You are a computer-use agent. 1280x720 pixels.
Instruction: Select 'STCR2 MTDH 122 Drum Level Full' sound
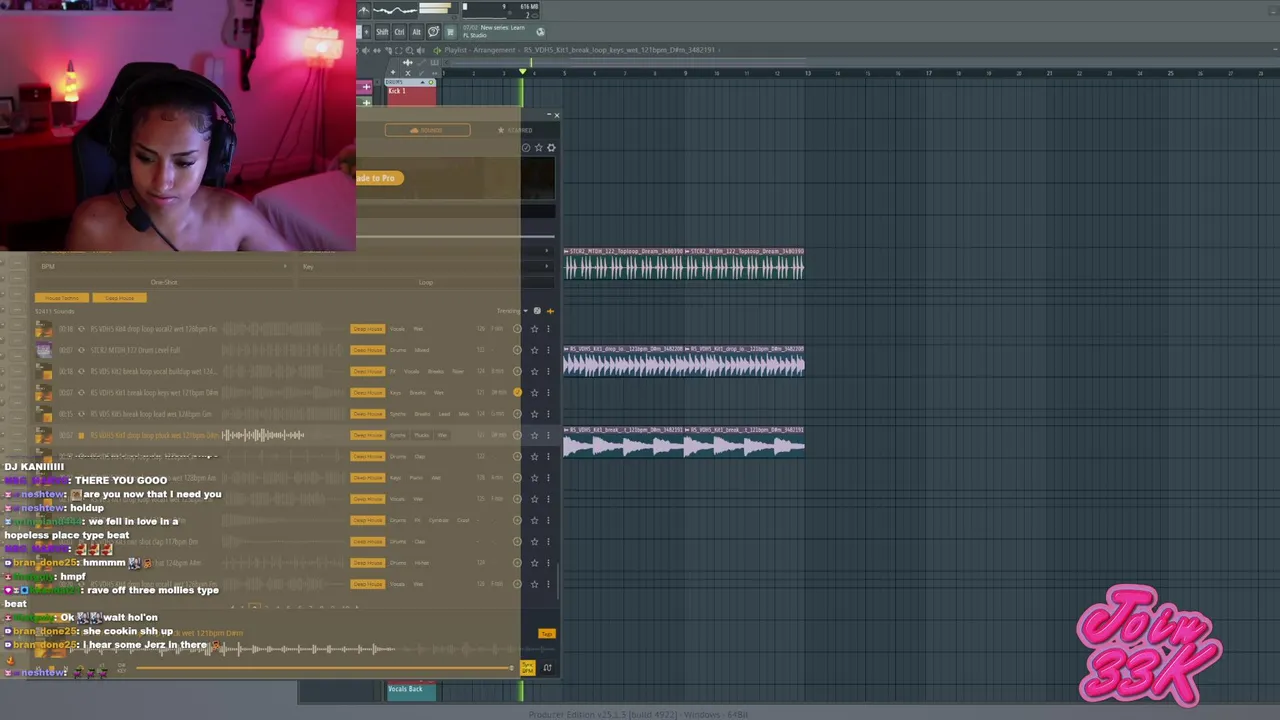click(135, 350)
